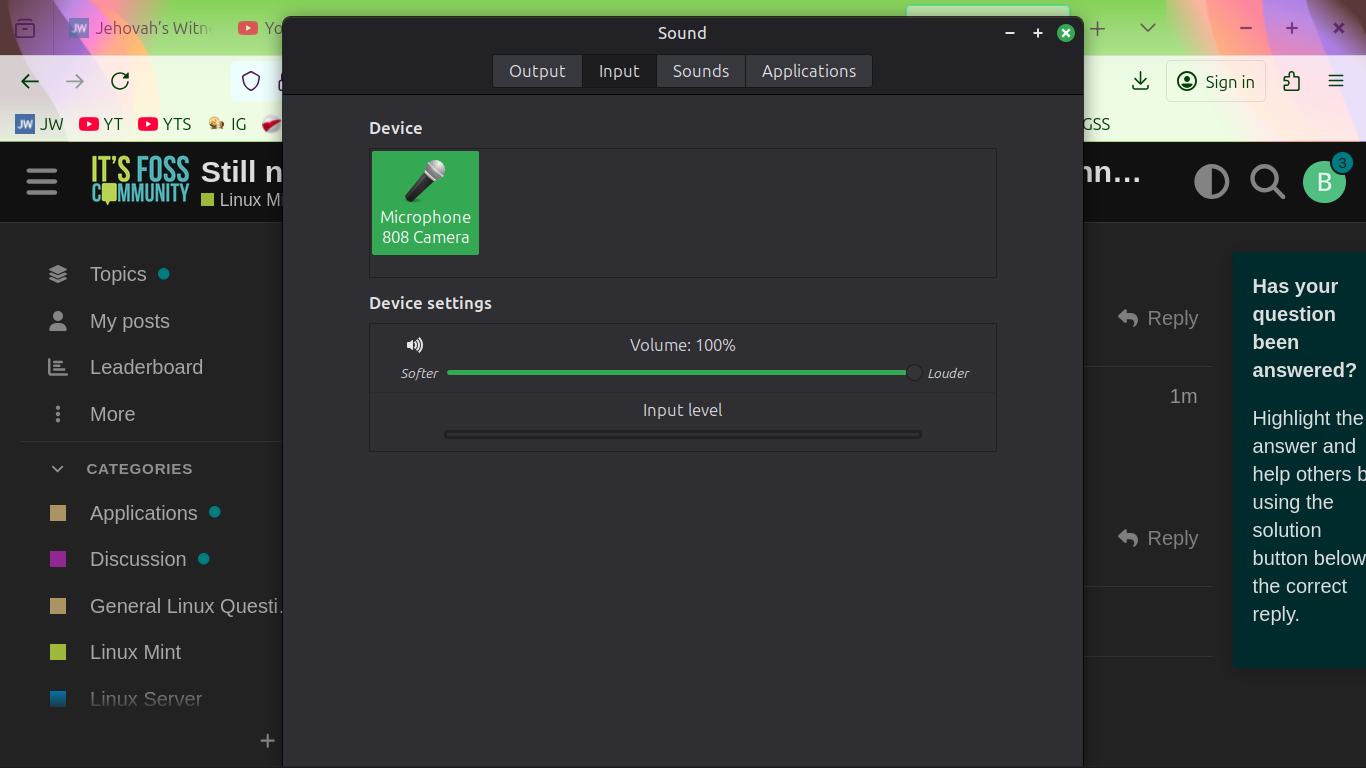This screenshot has width=1366, height=768.
Task: Mute input using the speaker volume icon
Action: pos(415,345)
